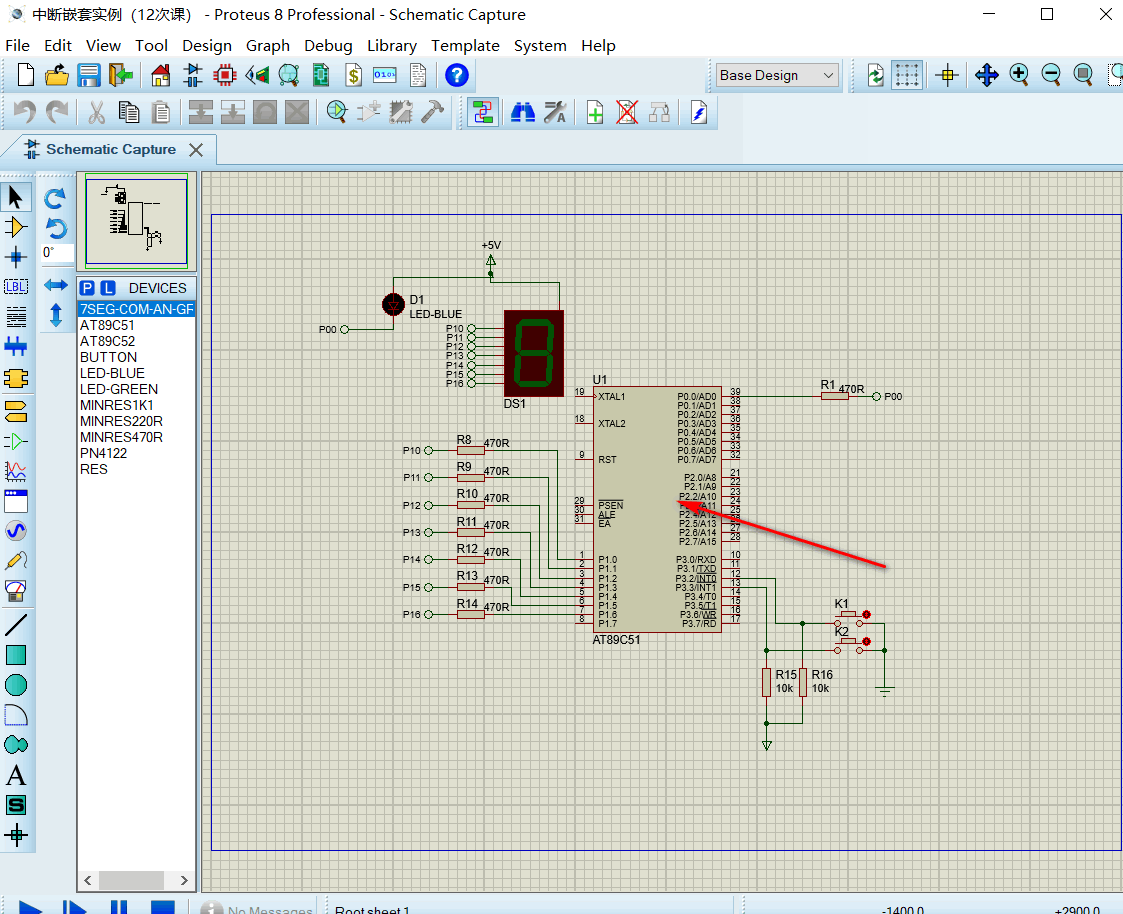1123x914 pixels.
Task: Click the P pick devices button
Action: (x=87, y=288)
